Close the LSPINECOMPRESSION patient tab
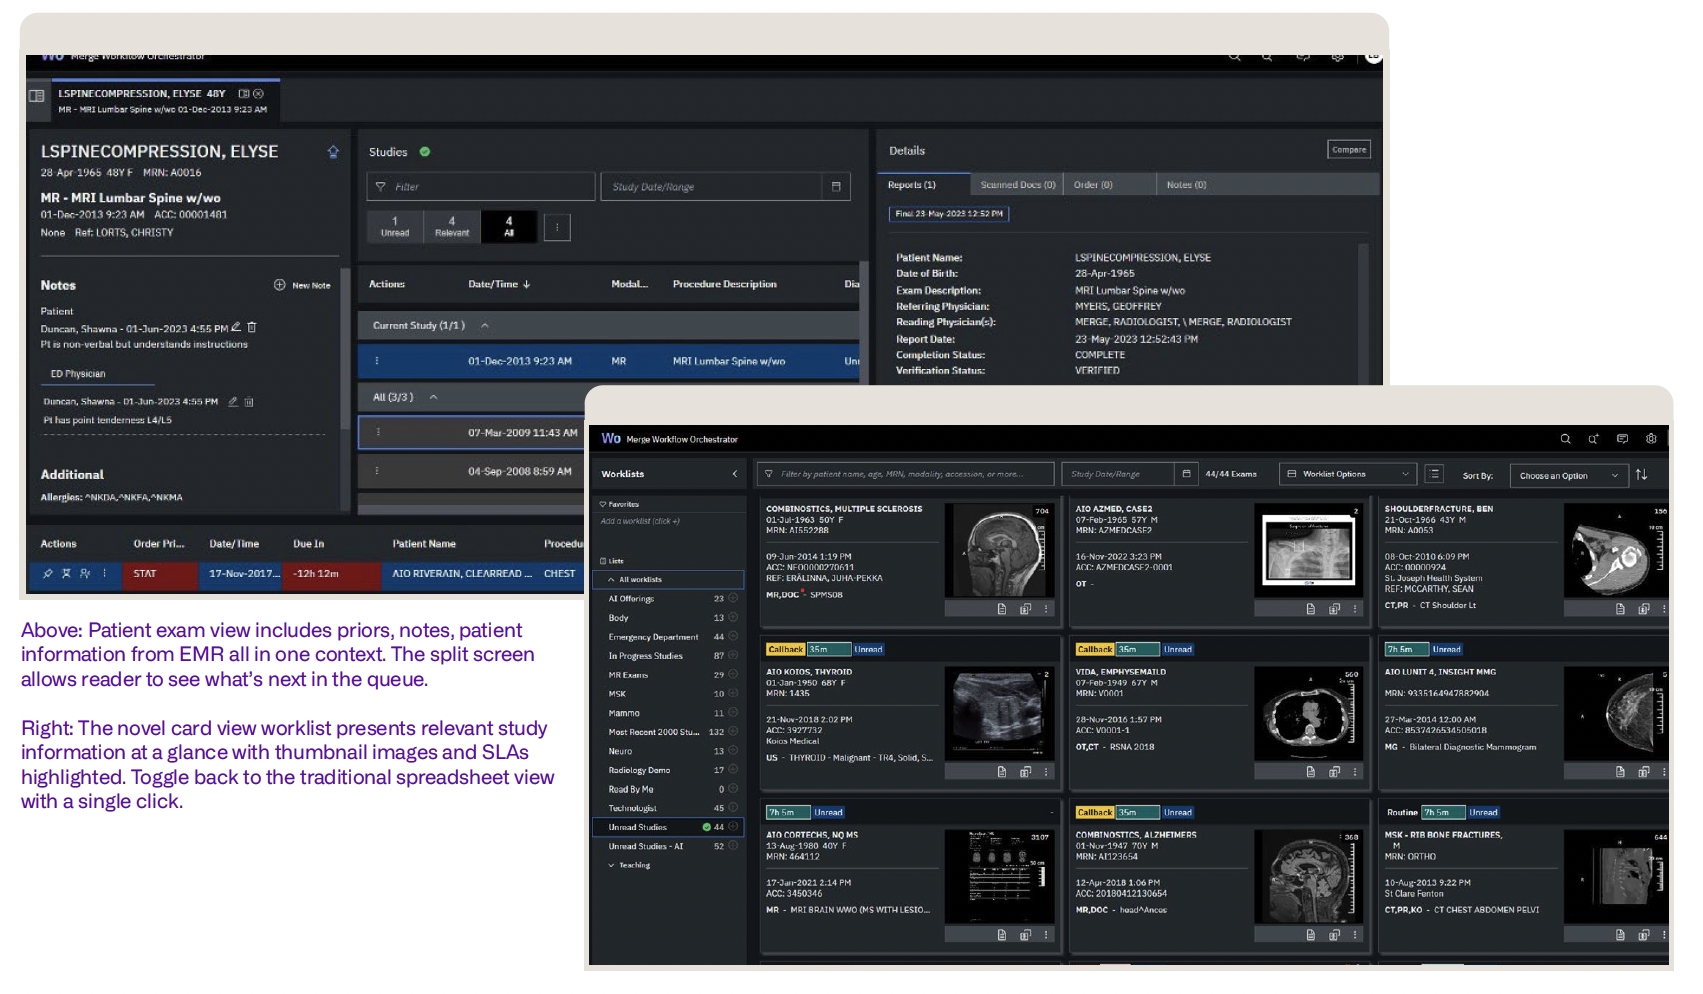 click(x=259, y=94)
